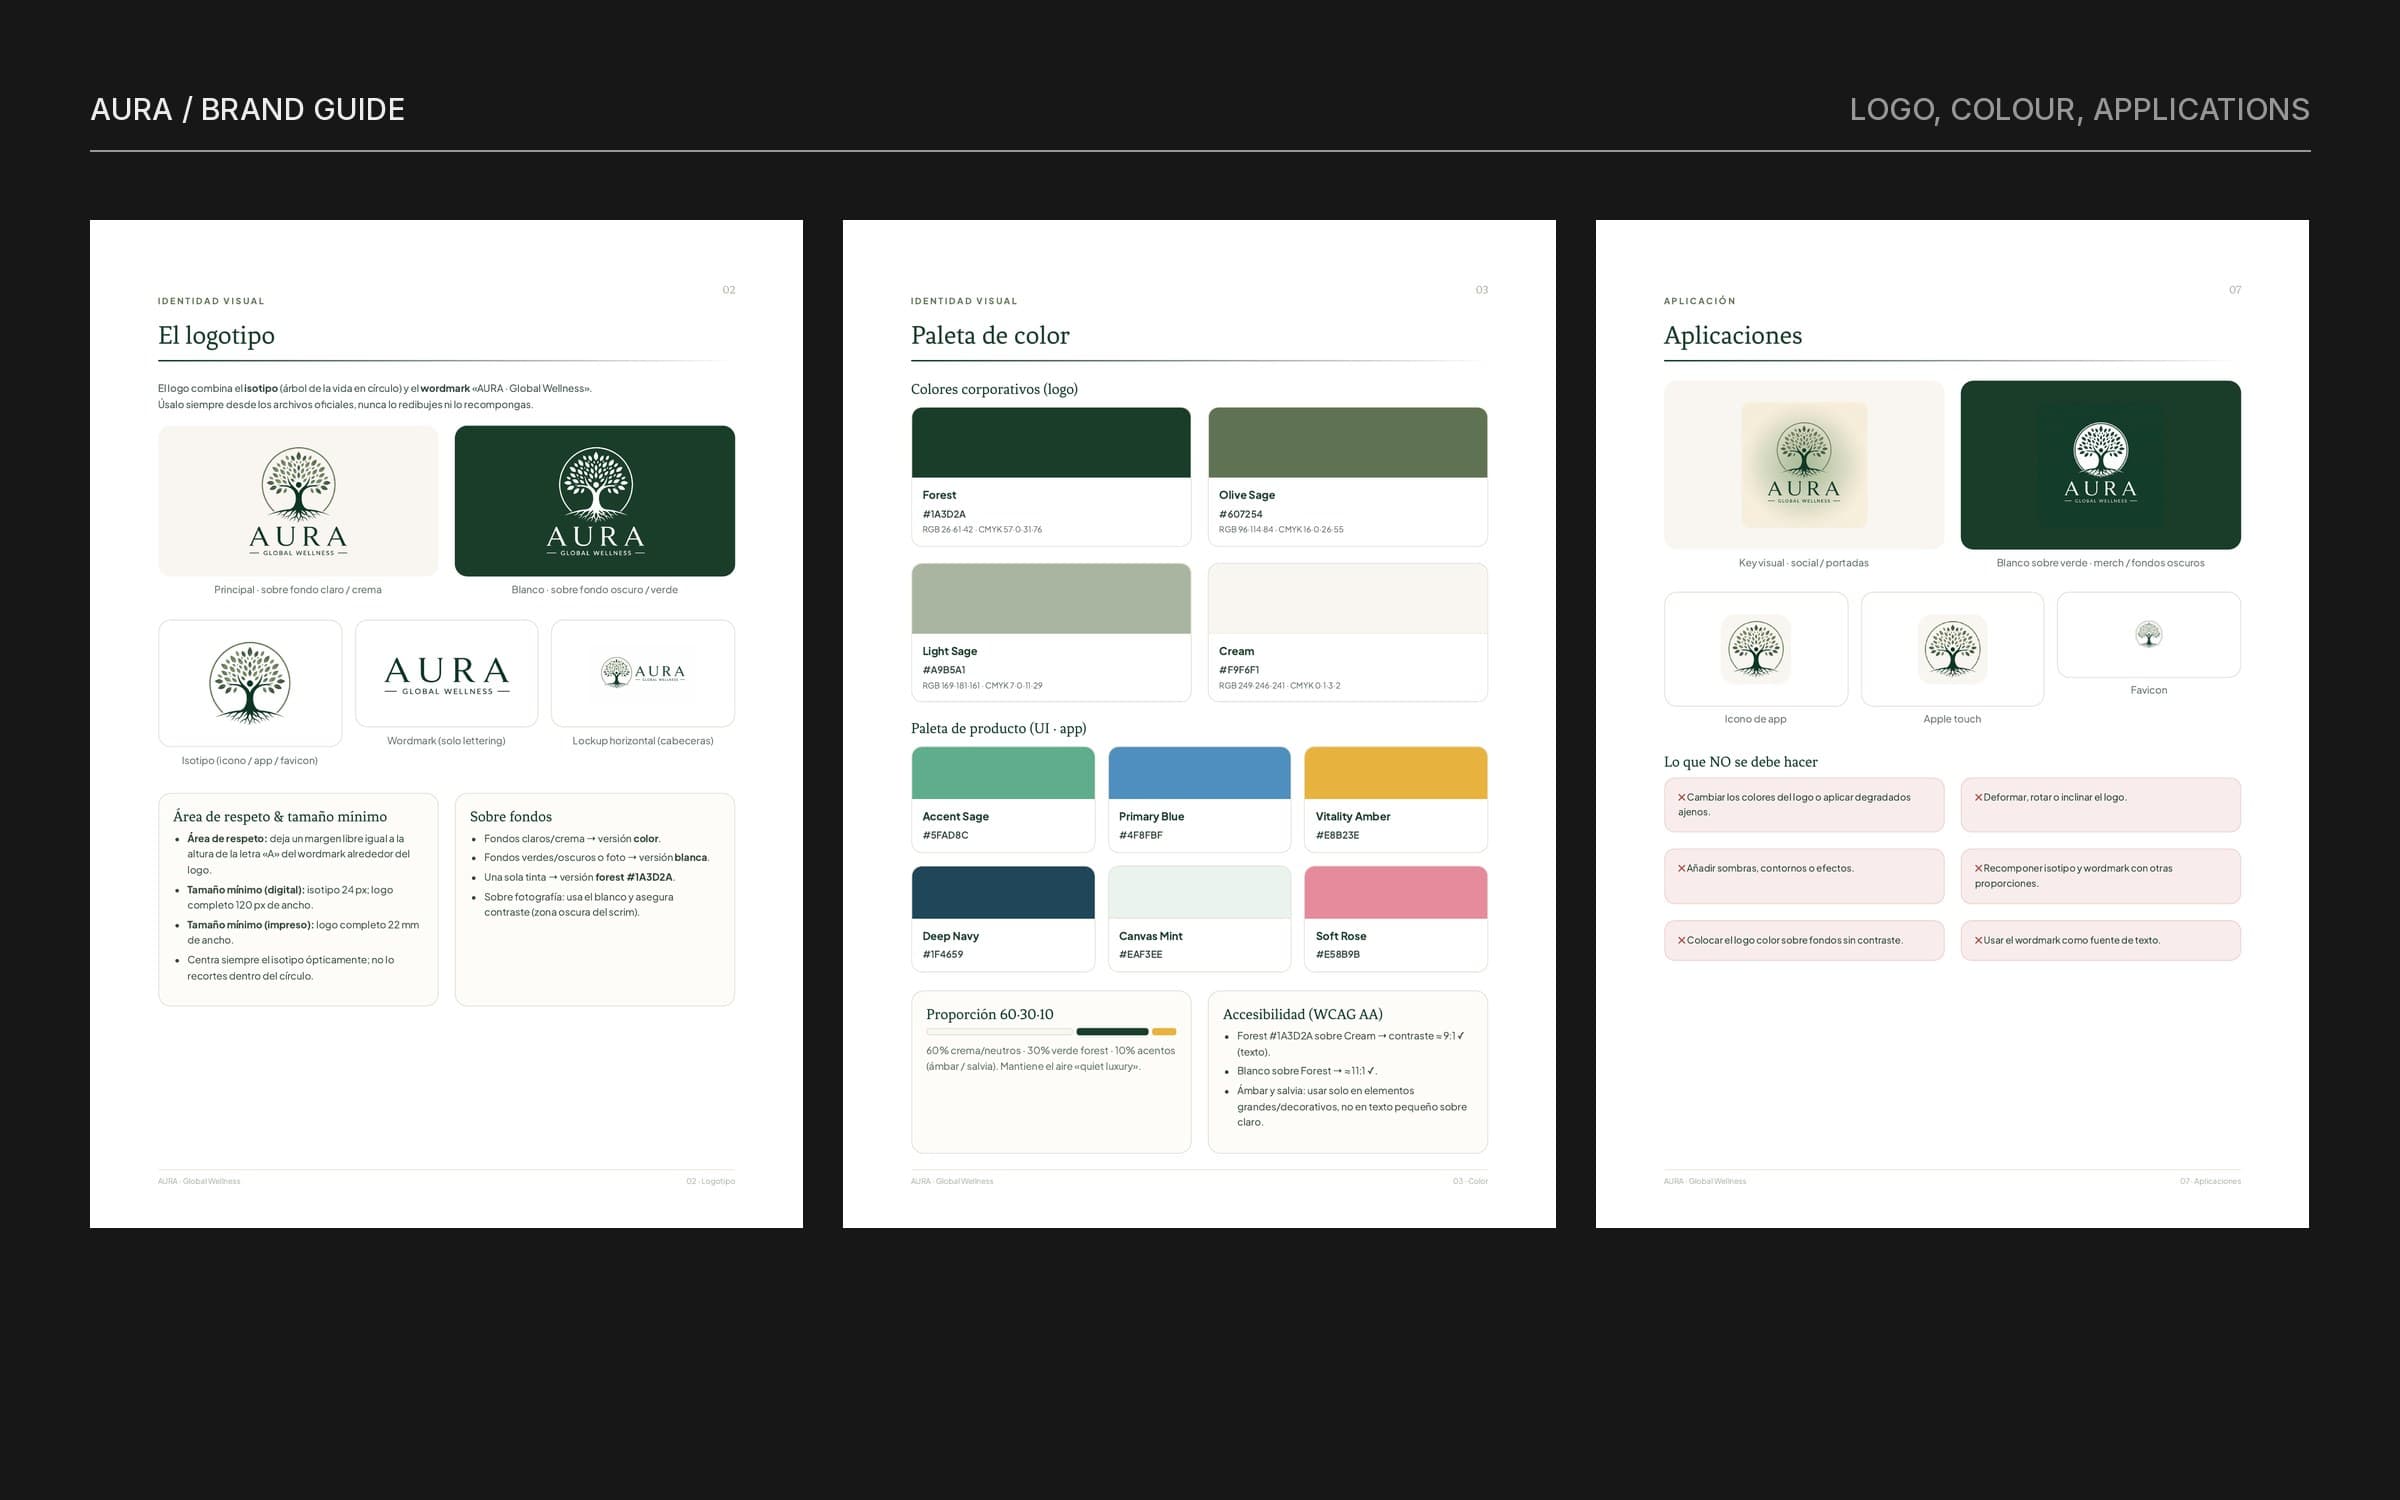Viewport: 2400px width, 1500px height.
Task: Click 'Lockup horizontal (cabeceras)' caption
Action: click(643, 741)
